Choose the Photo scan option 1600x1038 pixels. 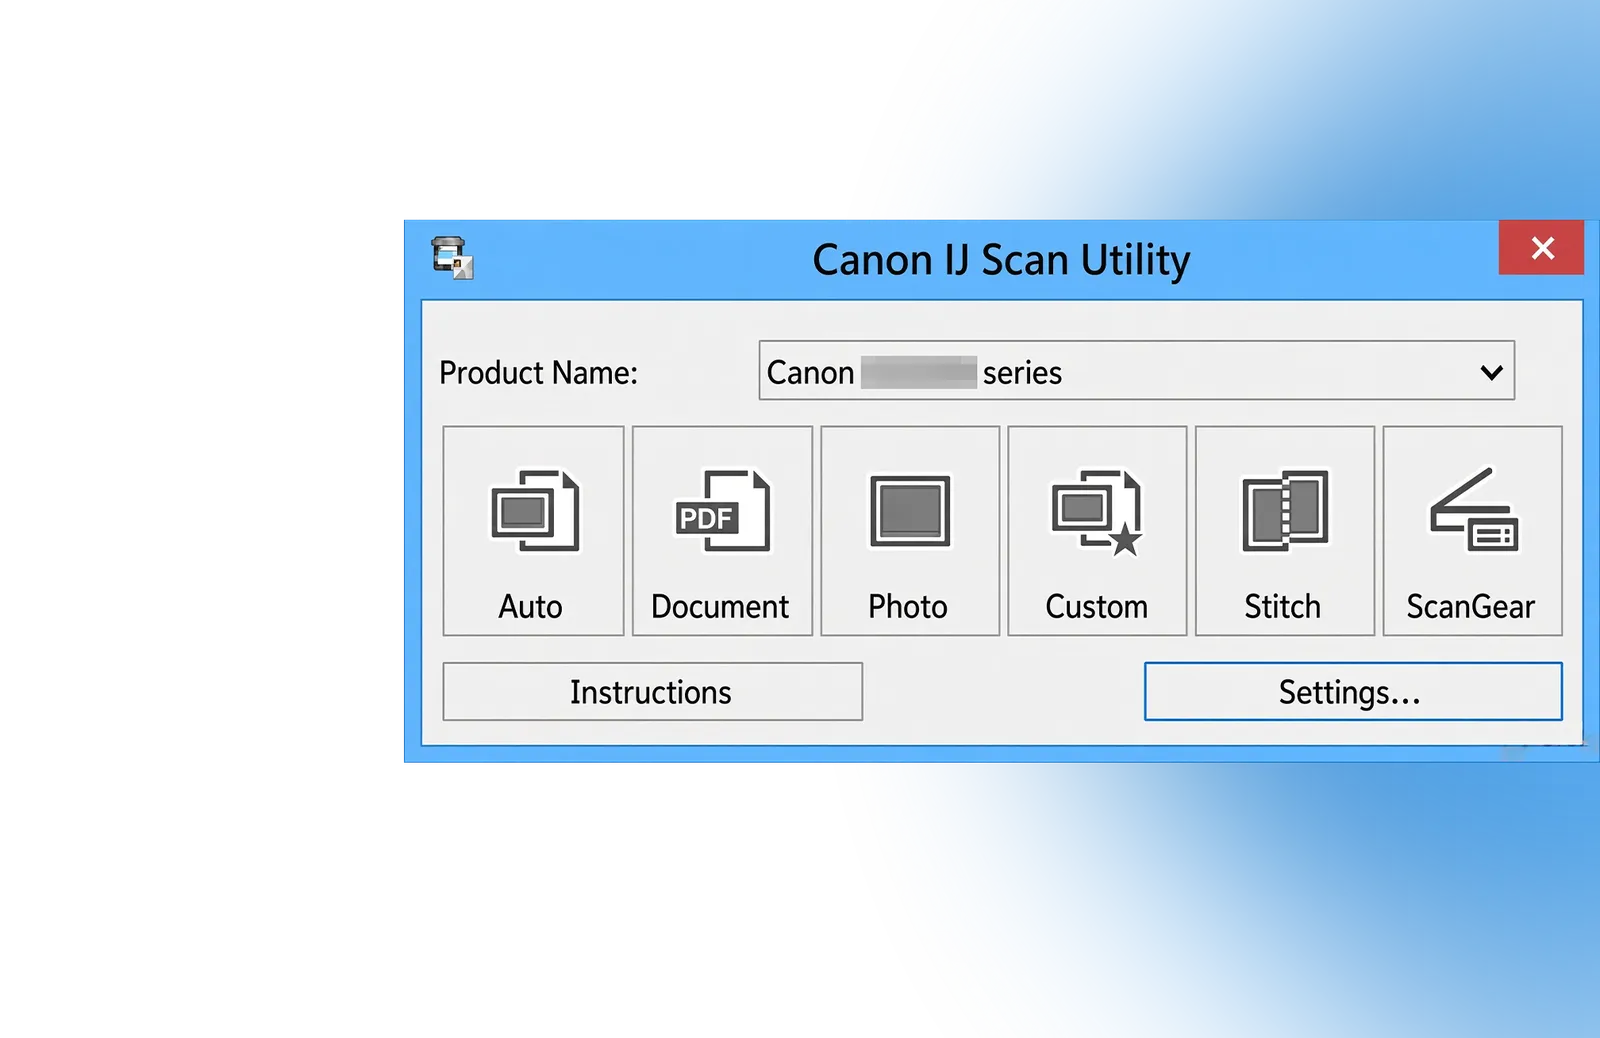tap(910, 531)
